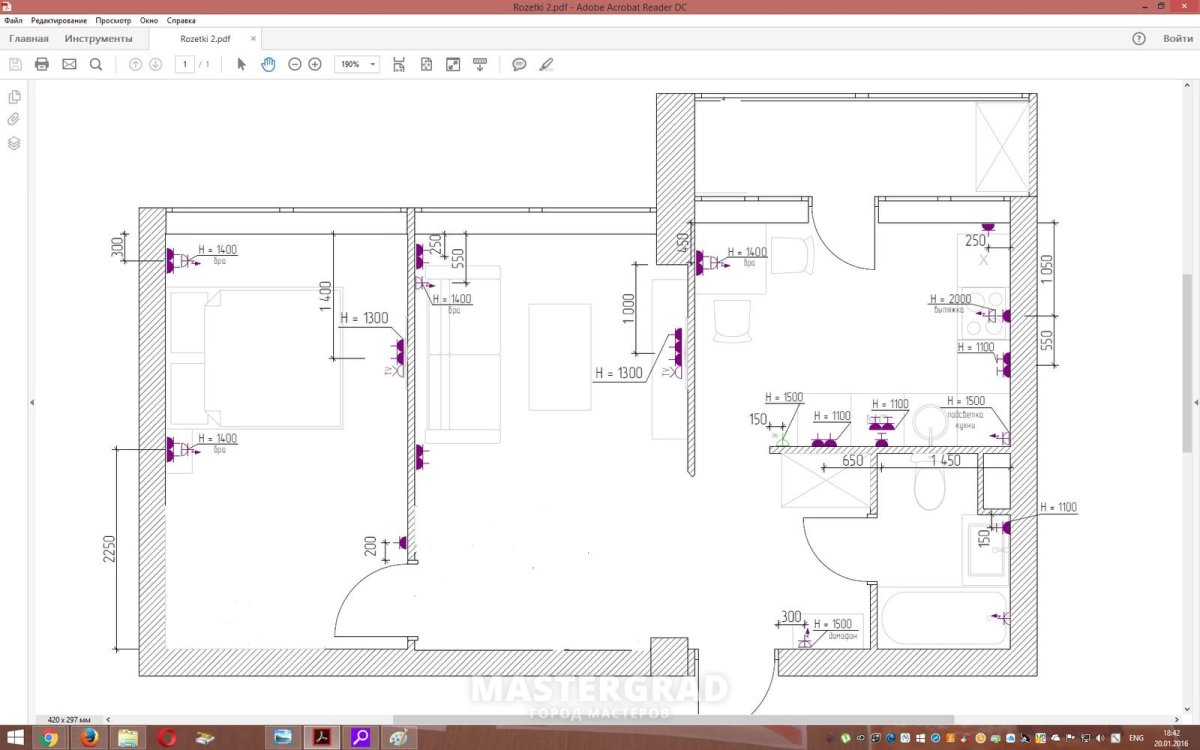This screenshot has width=1200, height=750.
Task: Open the search magnifier tool
Action: [x=96, y=64]
